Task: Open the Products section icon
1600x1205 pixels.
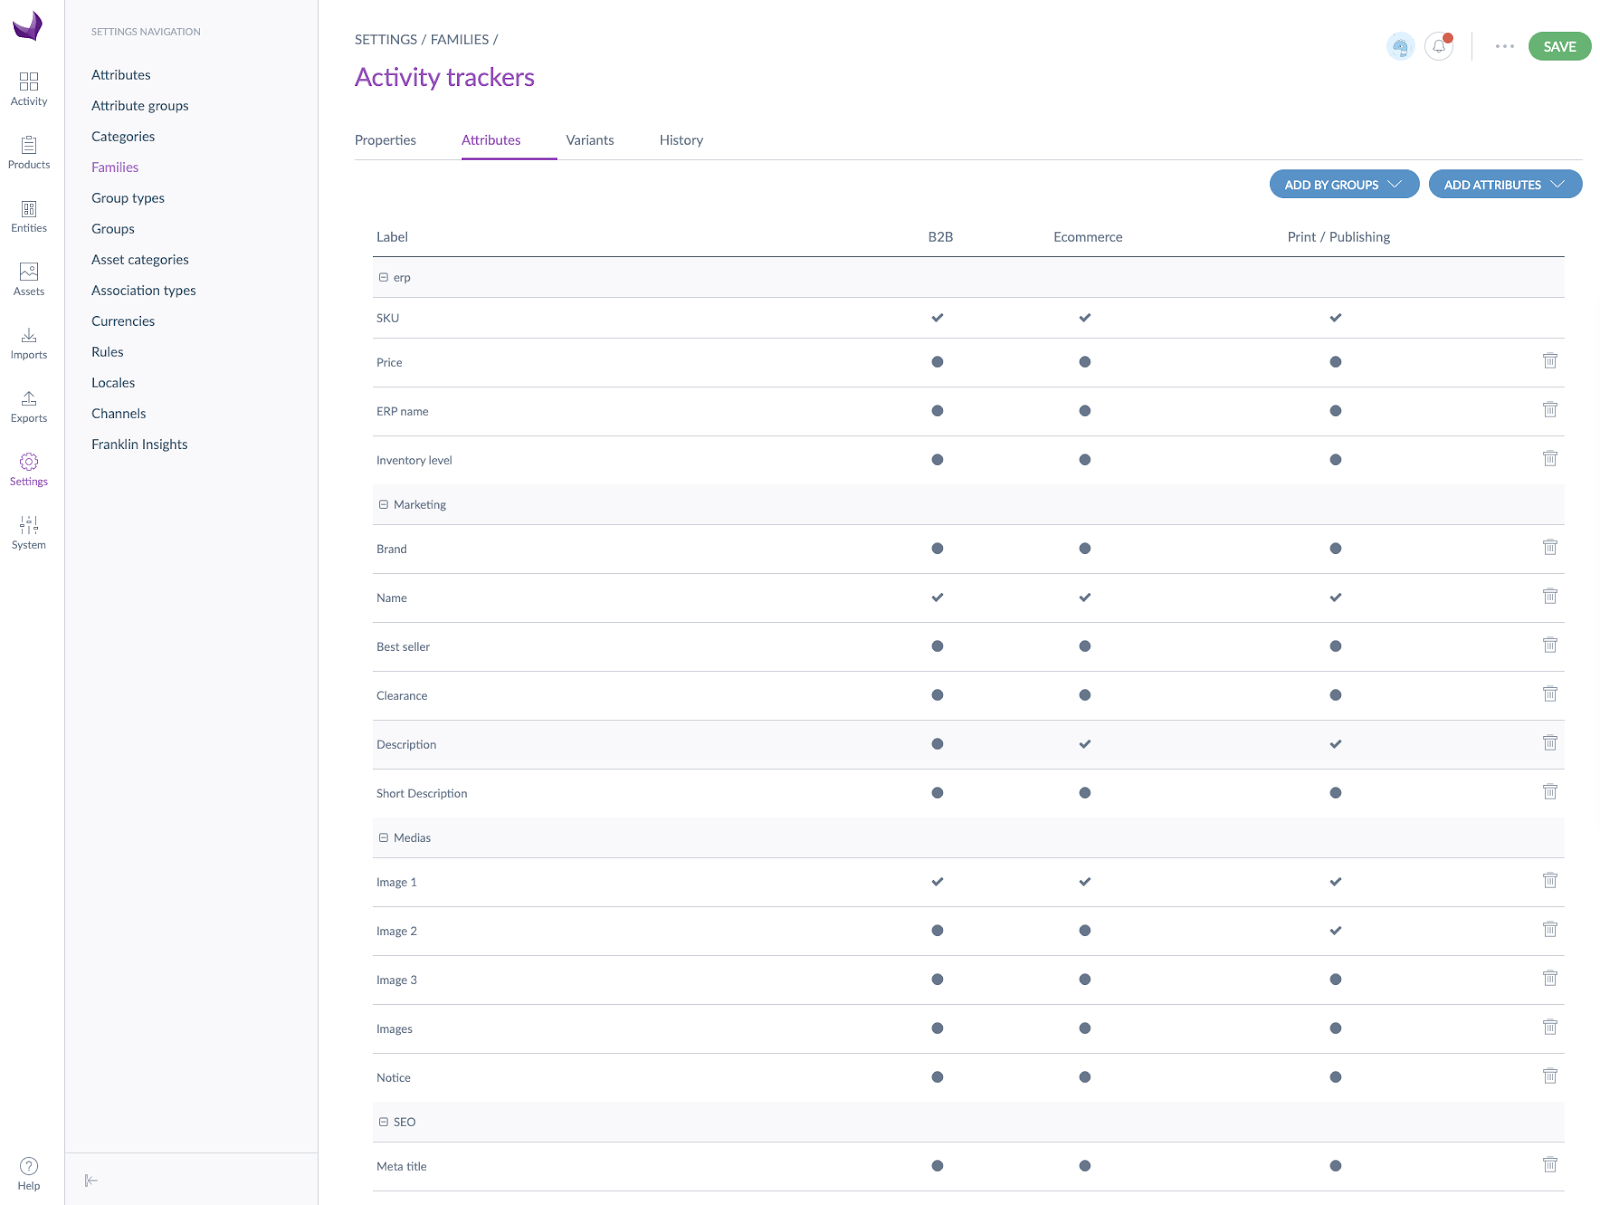Action: pos(29,145)
